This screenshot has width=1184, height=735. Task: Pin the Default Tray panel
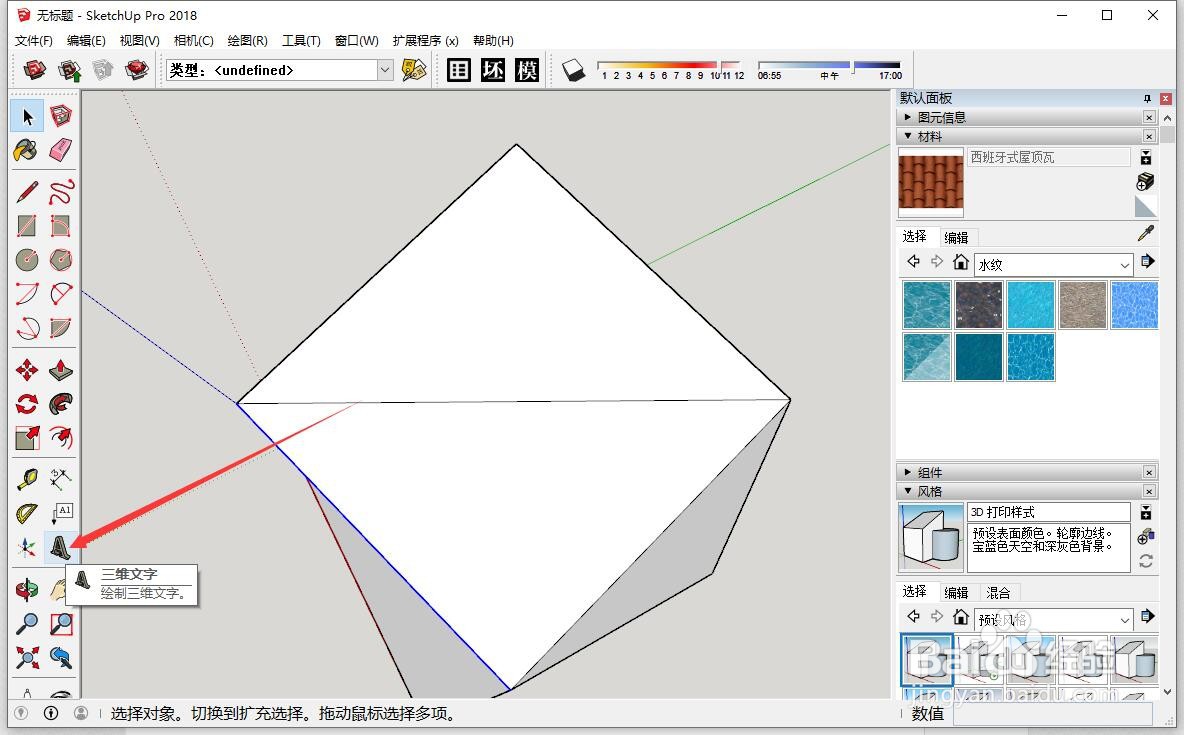(x=1148, y=98)
